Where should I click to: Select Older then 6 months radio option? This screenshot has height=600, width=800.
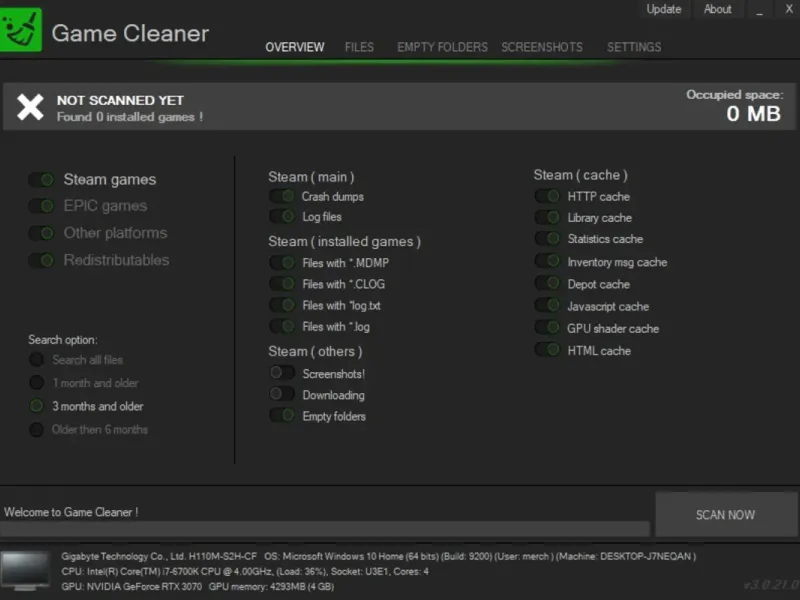pyautogui.click(x=36, y=430)
